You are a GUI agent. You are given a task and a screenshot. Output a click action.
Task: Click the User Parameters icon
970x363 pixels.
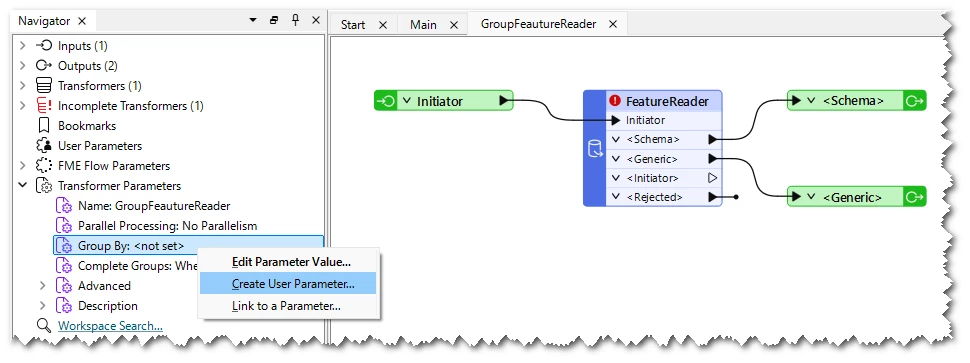pos(44,146)
